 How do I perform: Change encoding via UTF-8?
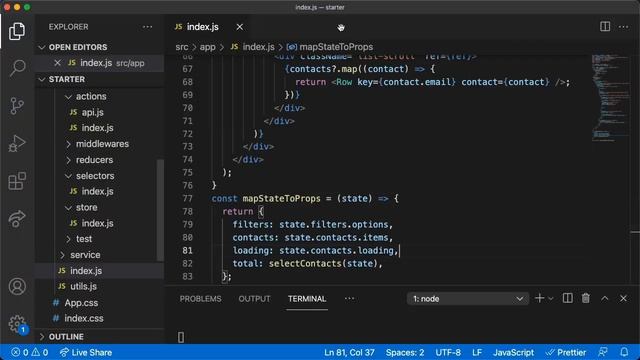[448, 352]
